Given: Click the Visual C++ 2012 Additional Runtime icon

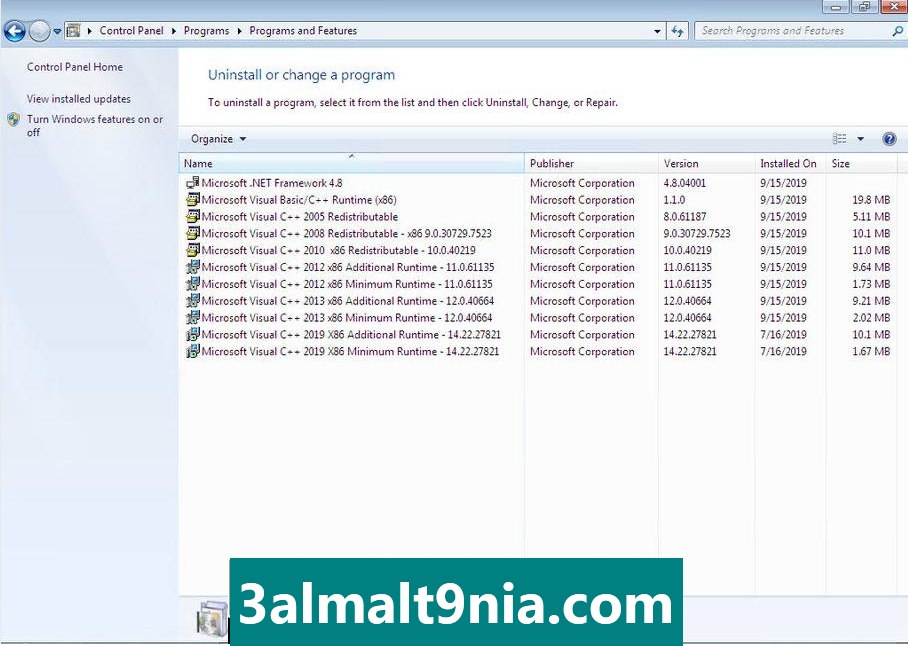Looking at the screenshot, I should pyautogui.click(x=192, y=267).
